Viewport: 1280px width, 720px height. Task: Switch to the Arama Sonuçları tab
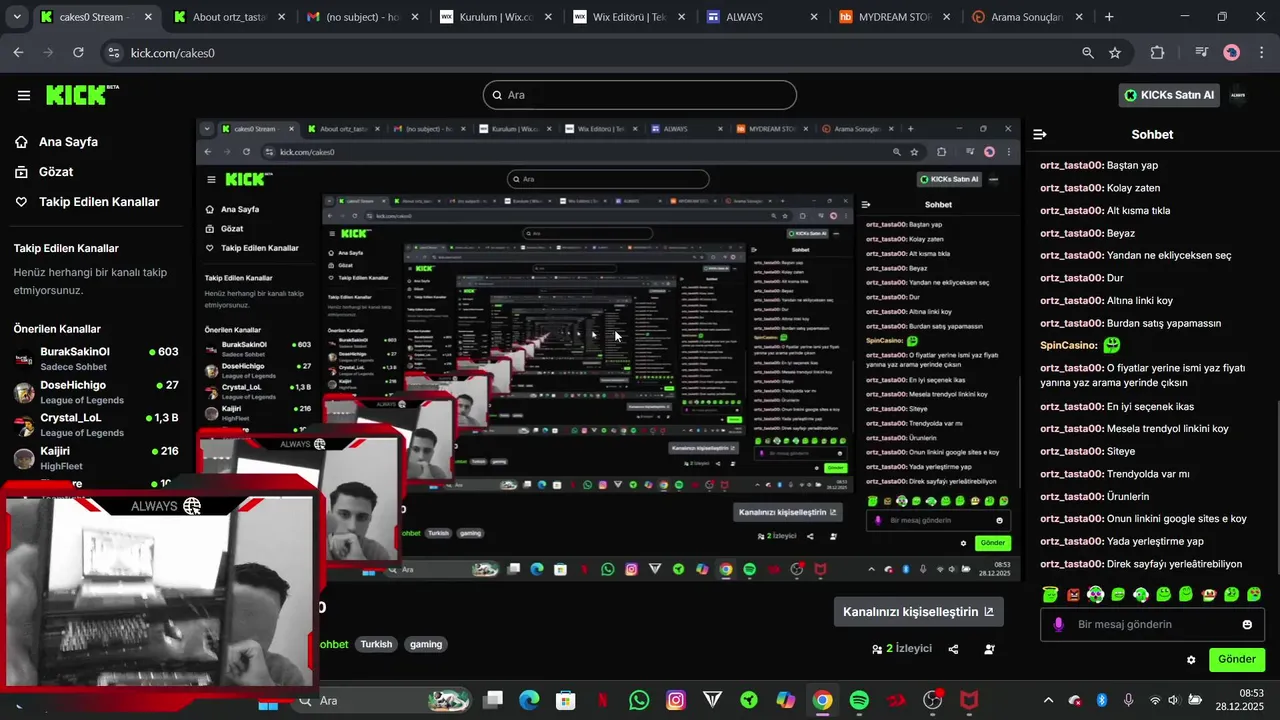point(1027,17)
